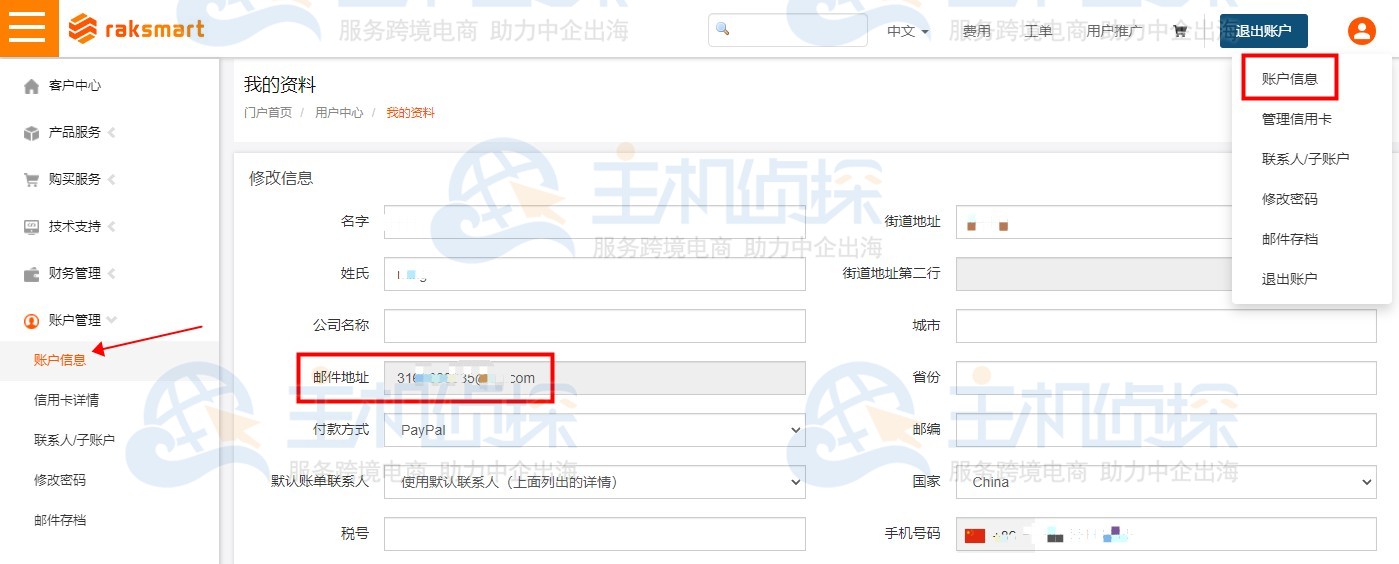Screen dimensions: 1399x564
Task: Click the cart icon beside 购买服务
Action: tap(31, 180)
